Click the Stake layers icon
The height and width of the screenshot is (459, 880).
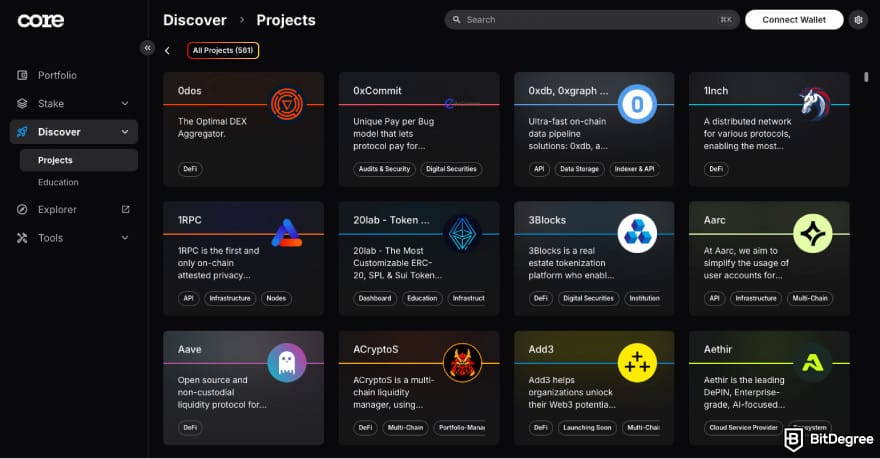22,103
